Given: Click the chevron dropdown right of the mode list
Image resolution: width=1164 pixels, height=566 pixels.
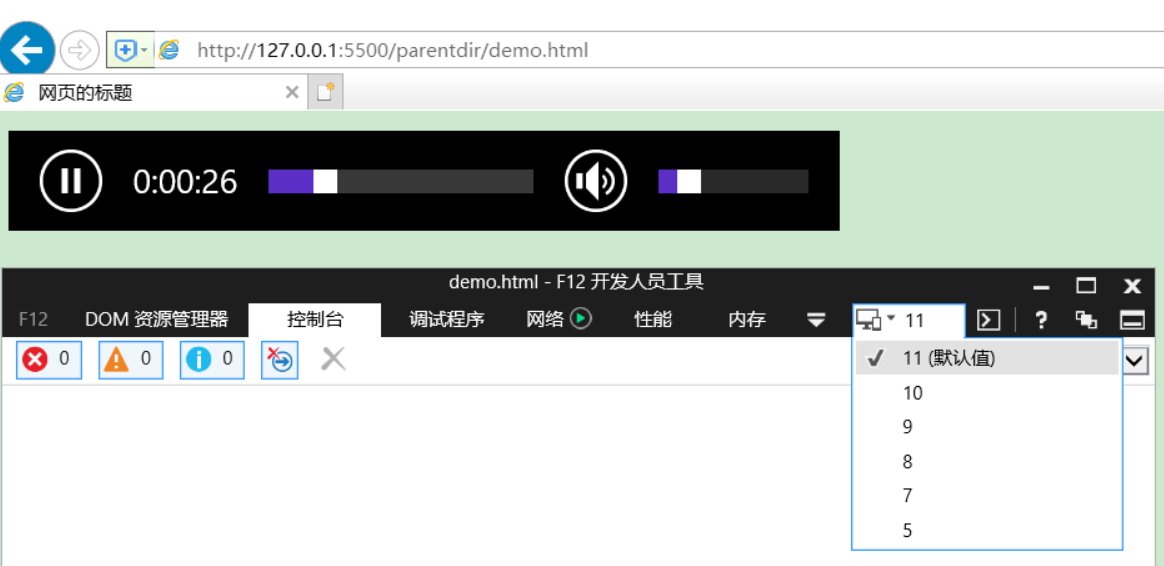Looking at the screenshot, I should [1135, 360].
